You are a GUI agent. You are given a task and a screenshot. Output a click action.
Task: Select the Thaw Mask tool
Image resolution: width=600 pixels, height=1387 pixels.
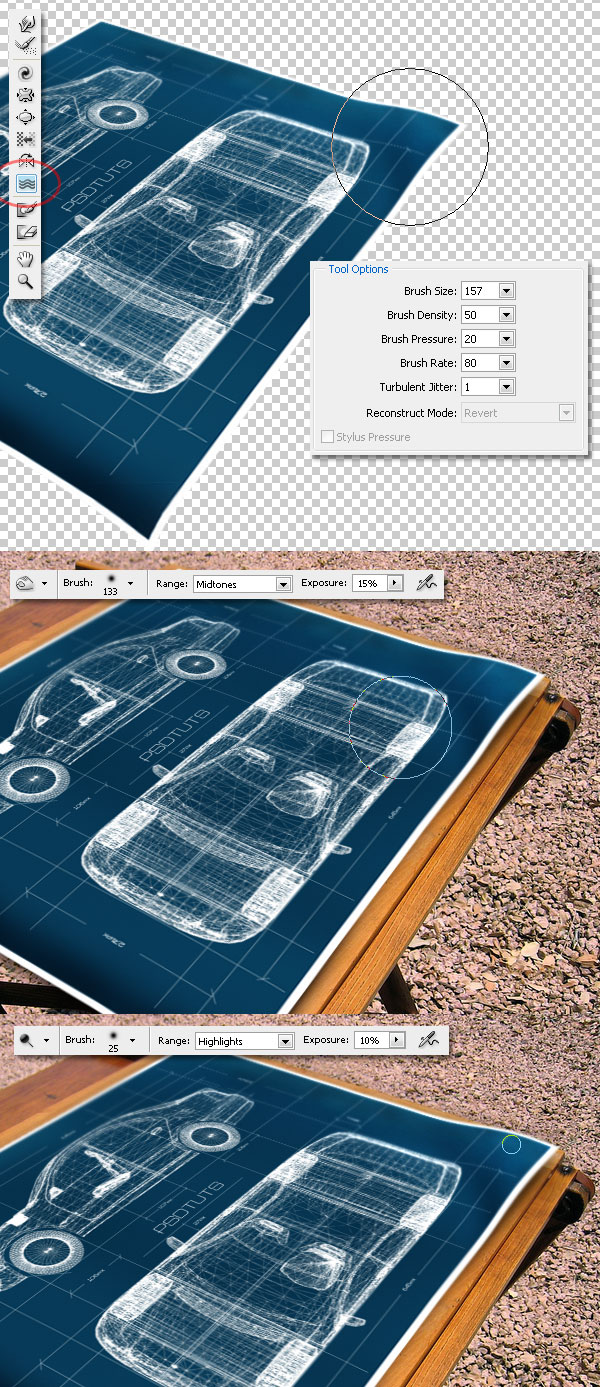point(28,232)
